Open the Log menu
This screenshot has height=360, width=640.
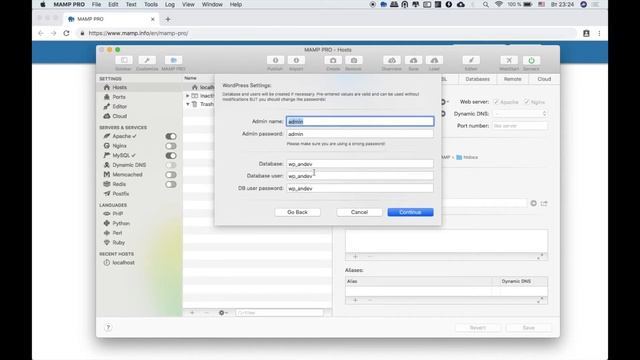(x=170, y=4)
